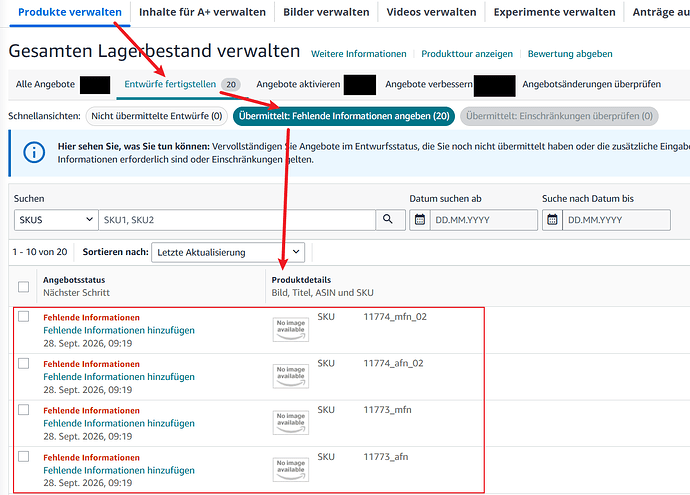This screenshot has width=690, height=495.
Task: Open Bilder verwalten tab
Action: [326, 12]
